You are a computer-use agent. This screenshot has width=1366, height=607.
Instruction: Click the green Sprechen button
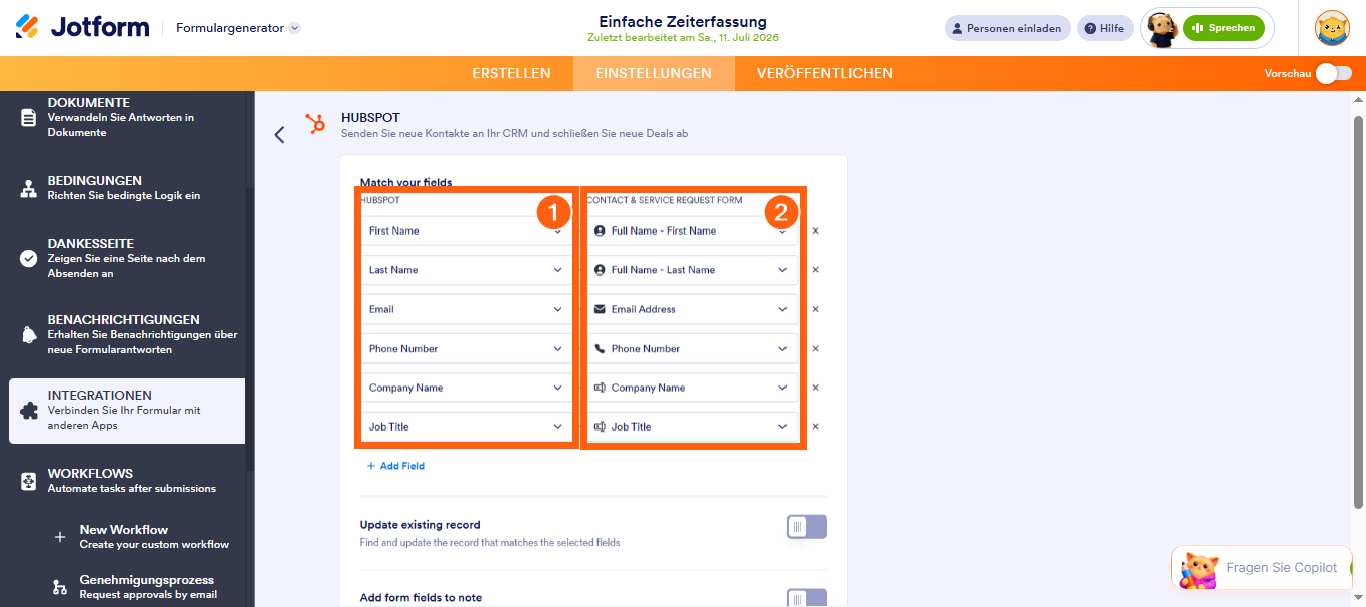pyautogui.click(x=1224, y=28)
